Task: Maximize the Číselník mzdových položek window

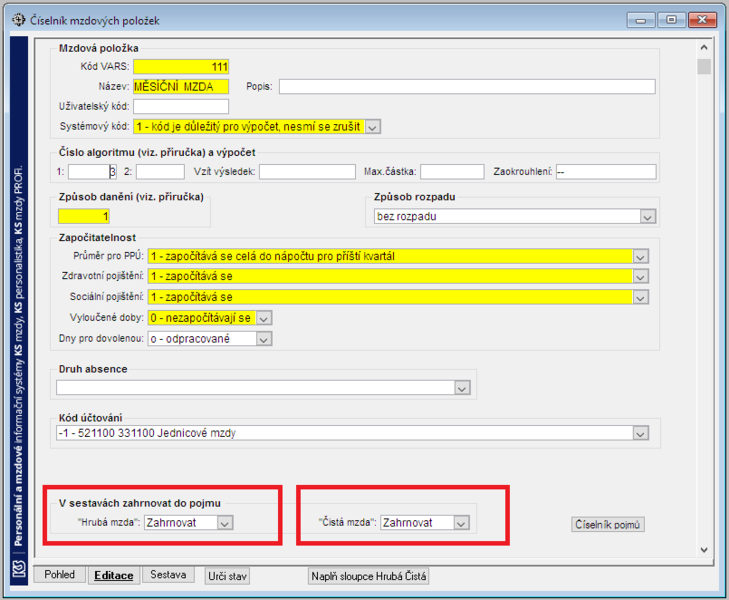Action: [x=671, y=20]
